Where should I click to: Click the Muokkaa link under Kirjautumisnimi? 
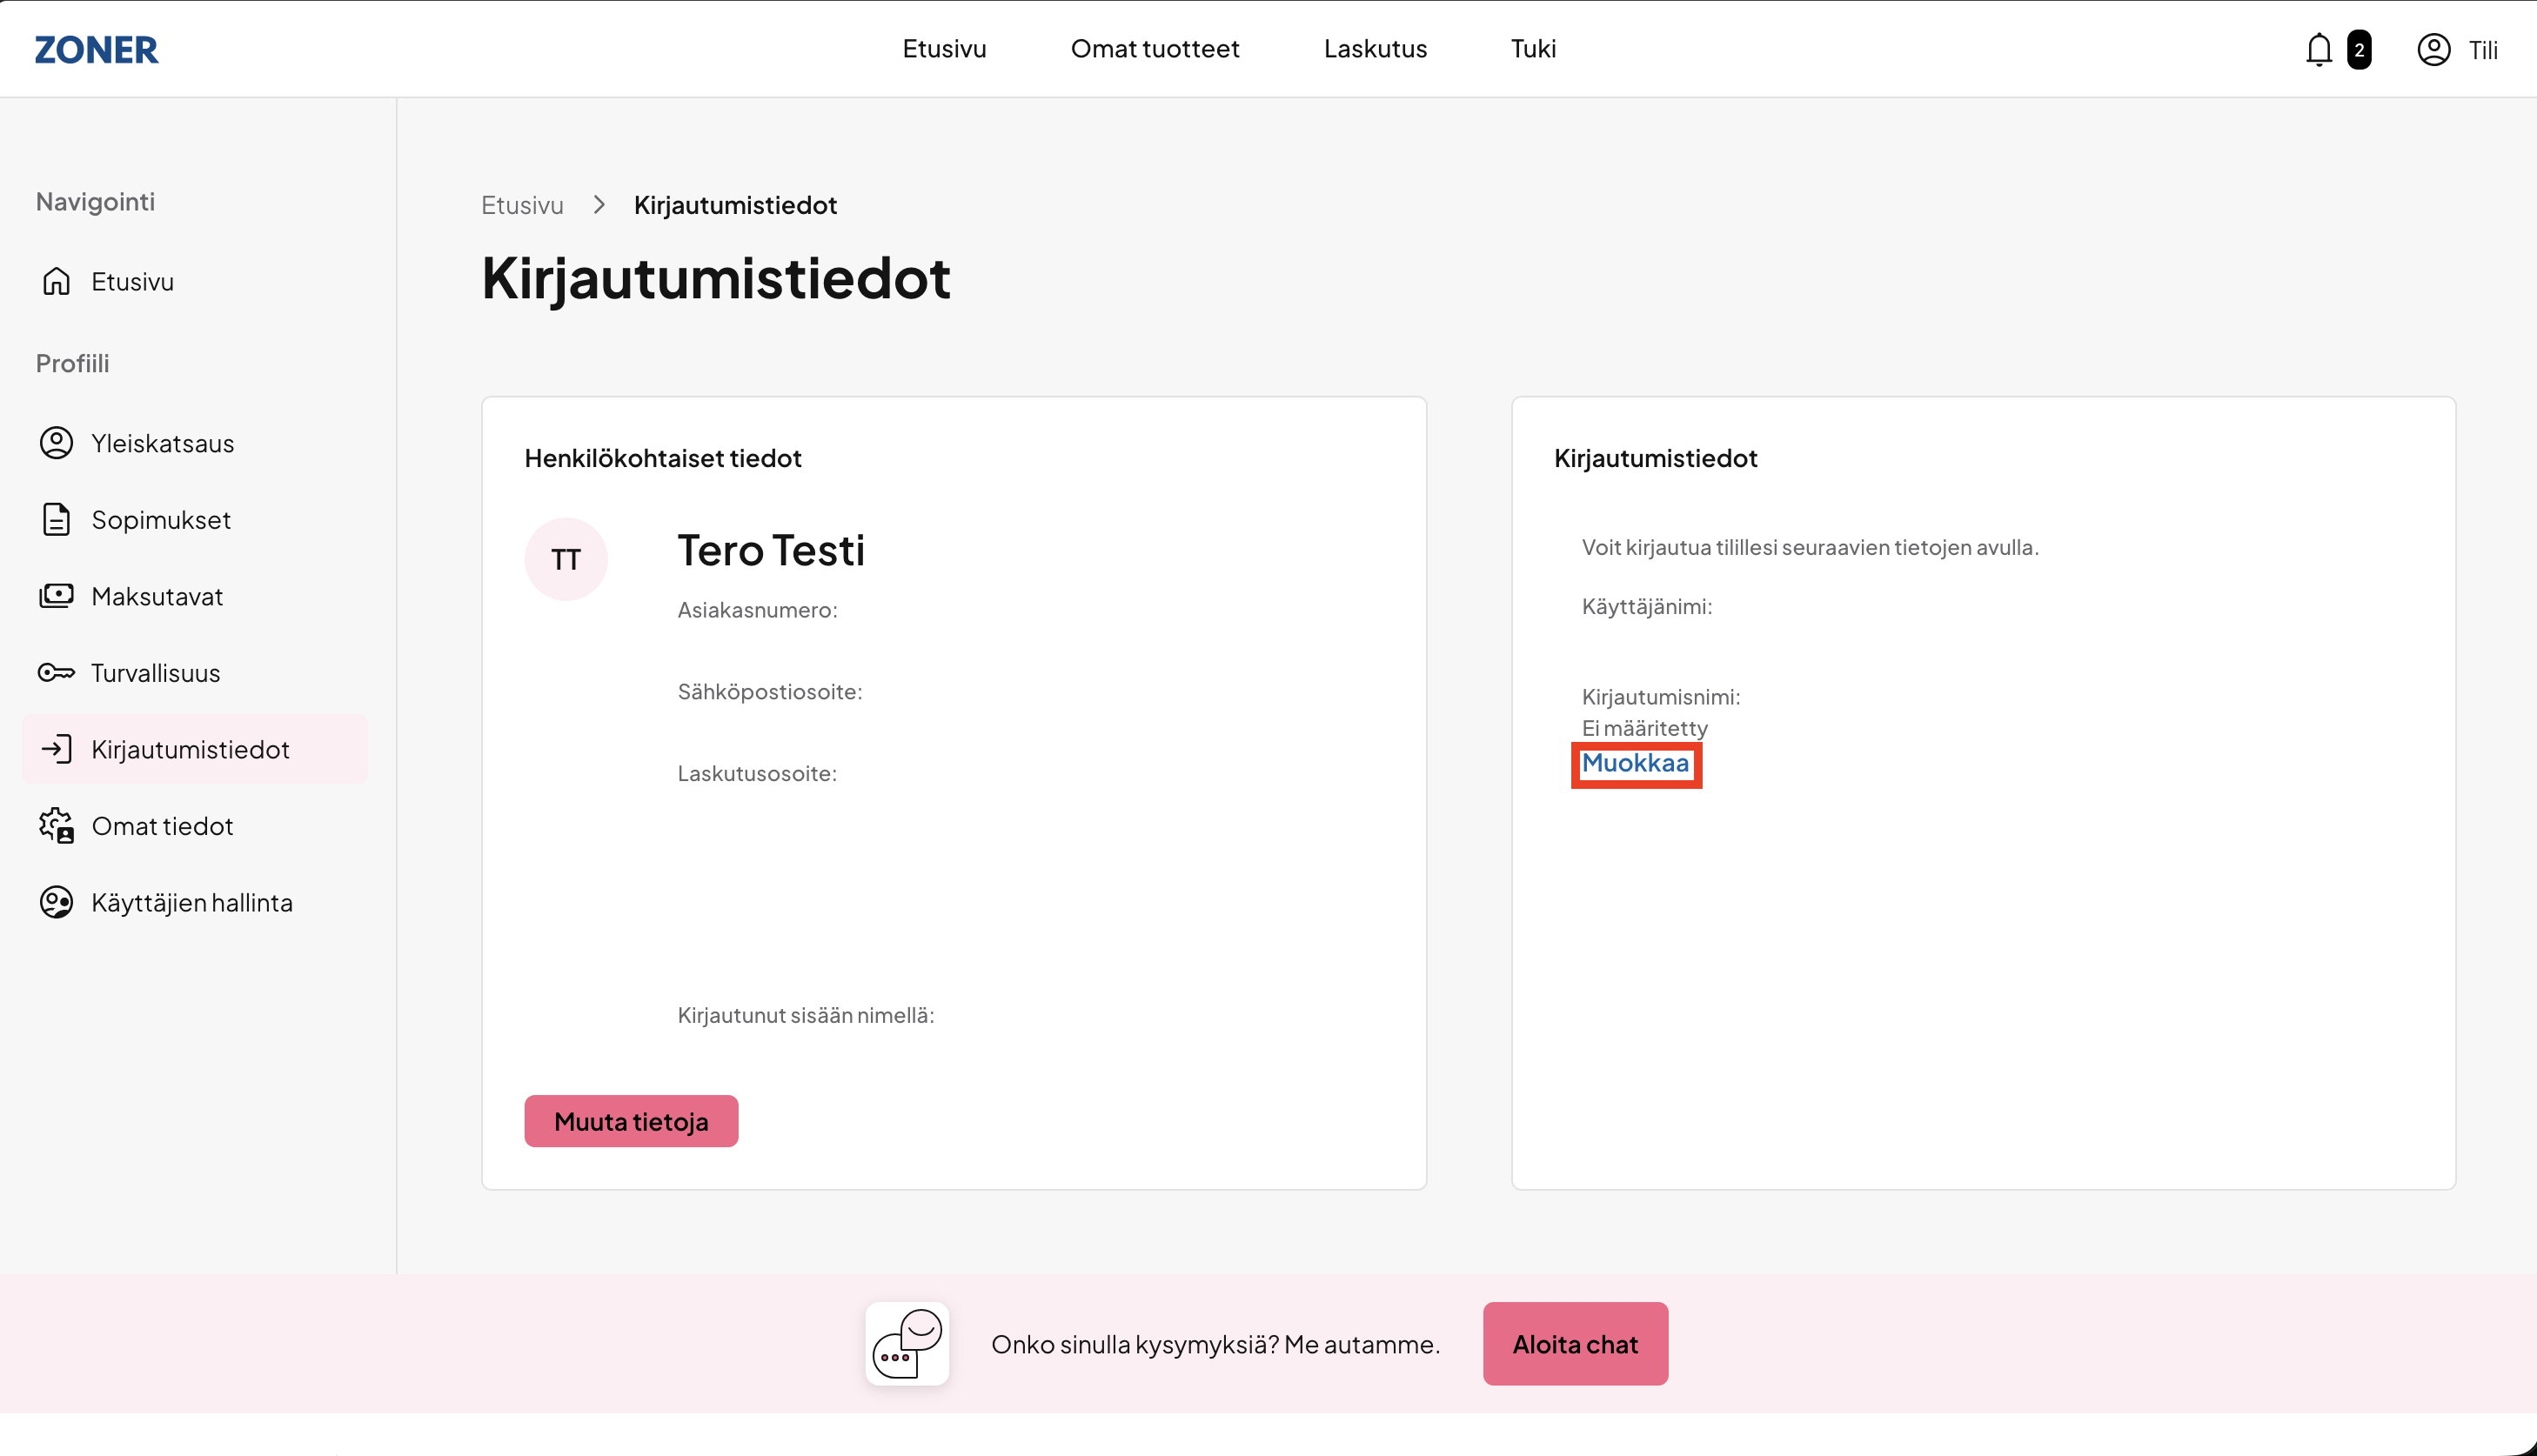click(x=1635, y=763)
